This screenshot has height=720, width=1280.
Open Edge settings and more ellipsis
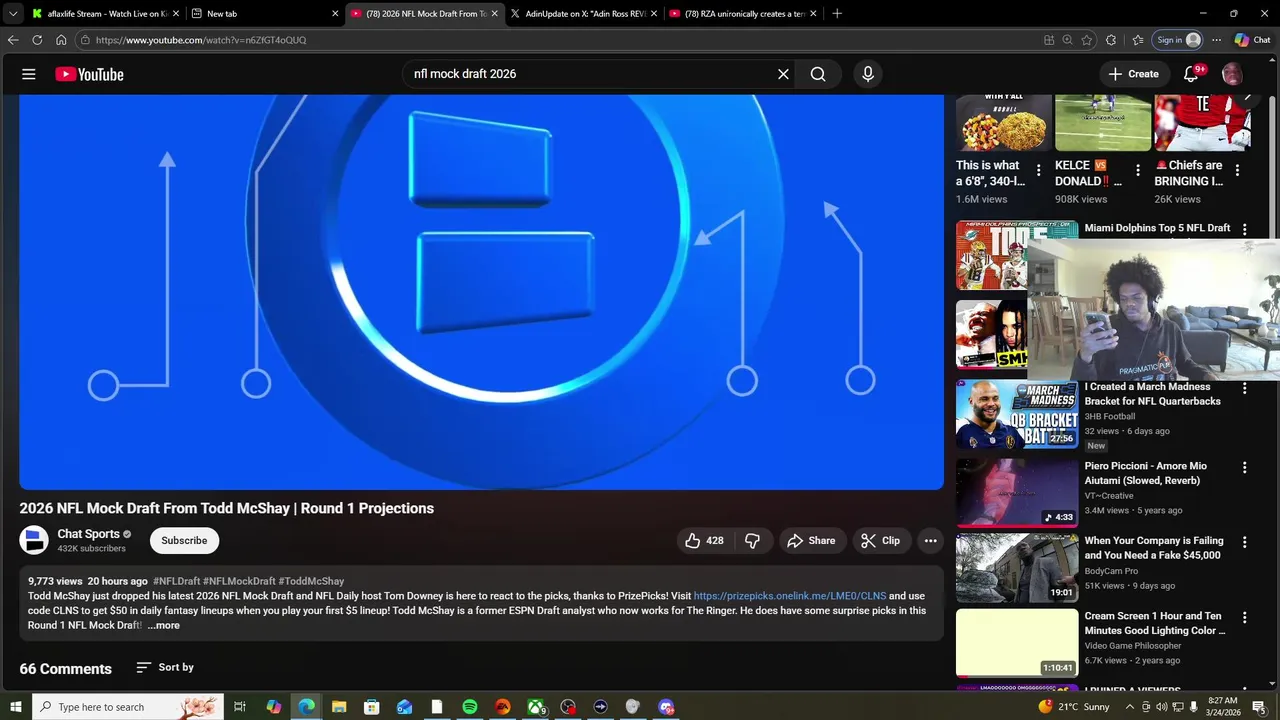tap(1216, 40)
